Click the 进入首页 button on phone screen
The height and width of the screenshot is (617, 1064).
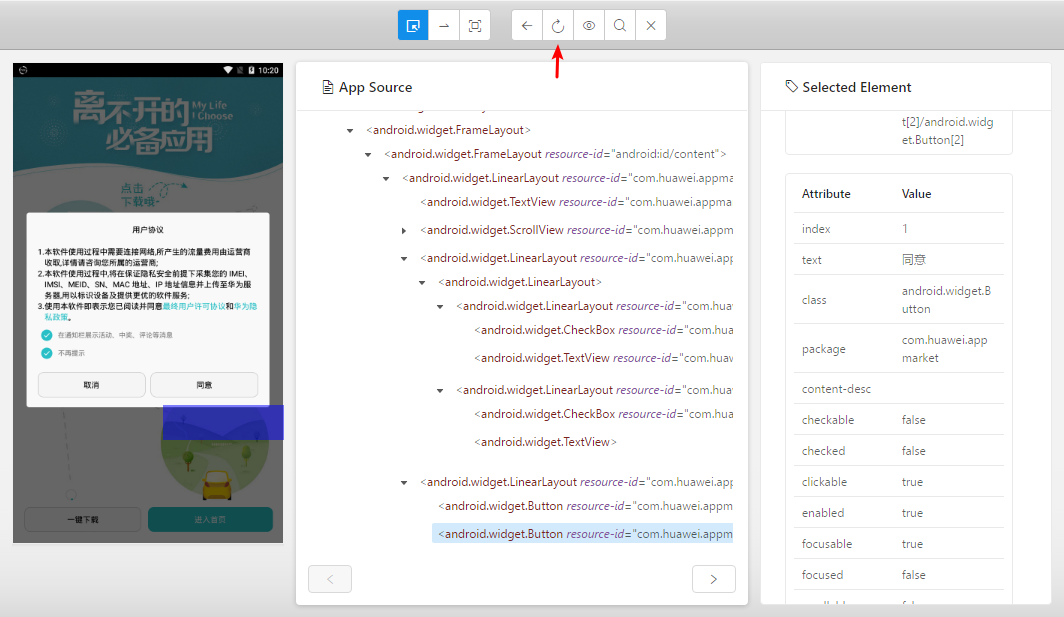(210, 519)
